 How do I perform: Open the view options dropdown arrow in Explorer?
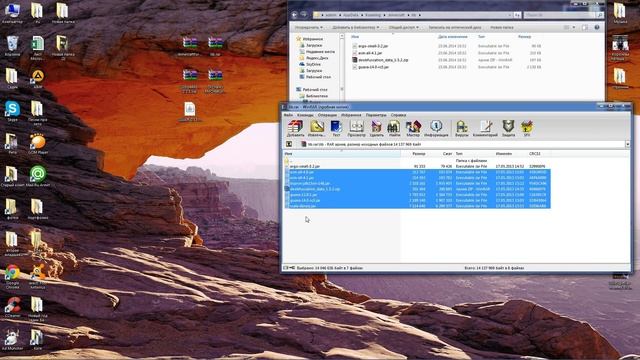click(573, 27)
